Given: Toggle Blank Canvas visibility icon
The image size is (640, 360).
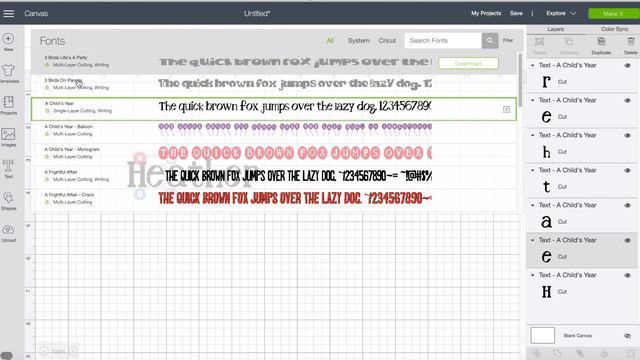Looking at the screenshot, I should pos(627,336).
